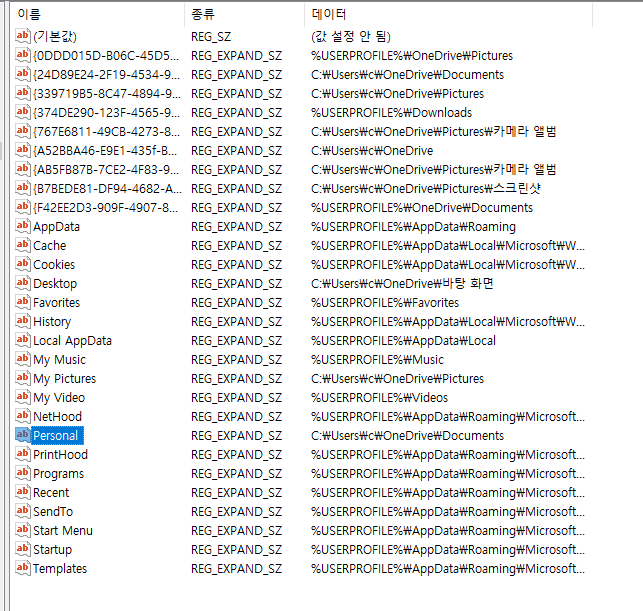
Task: Select the My Pictures value name
Action: pyautogui.click(x=64, y=378)
